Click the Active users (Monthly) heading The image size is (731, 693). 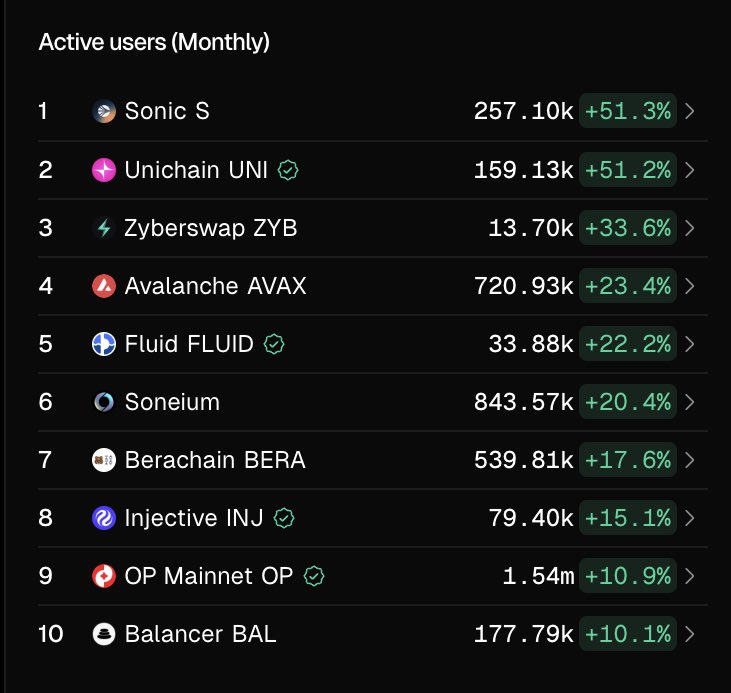pos(154,42)
